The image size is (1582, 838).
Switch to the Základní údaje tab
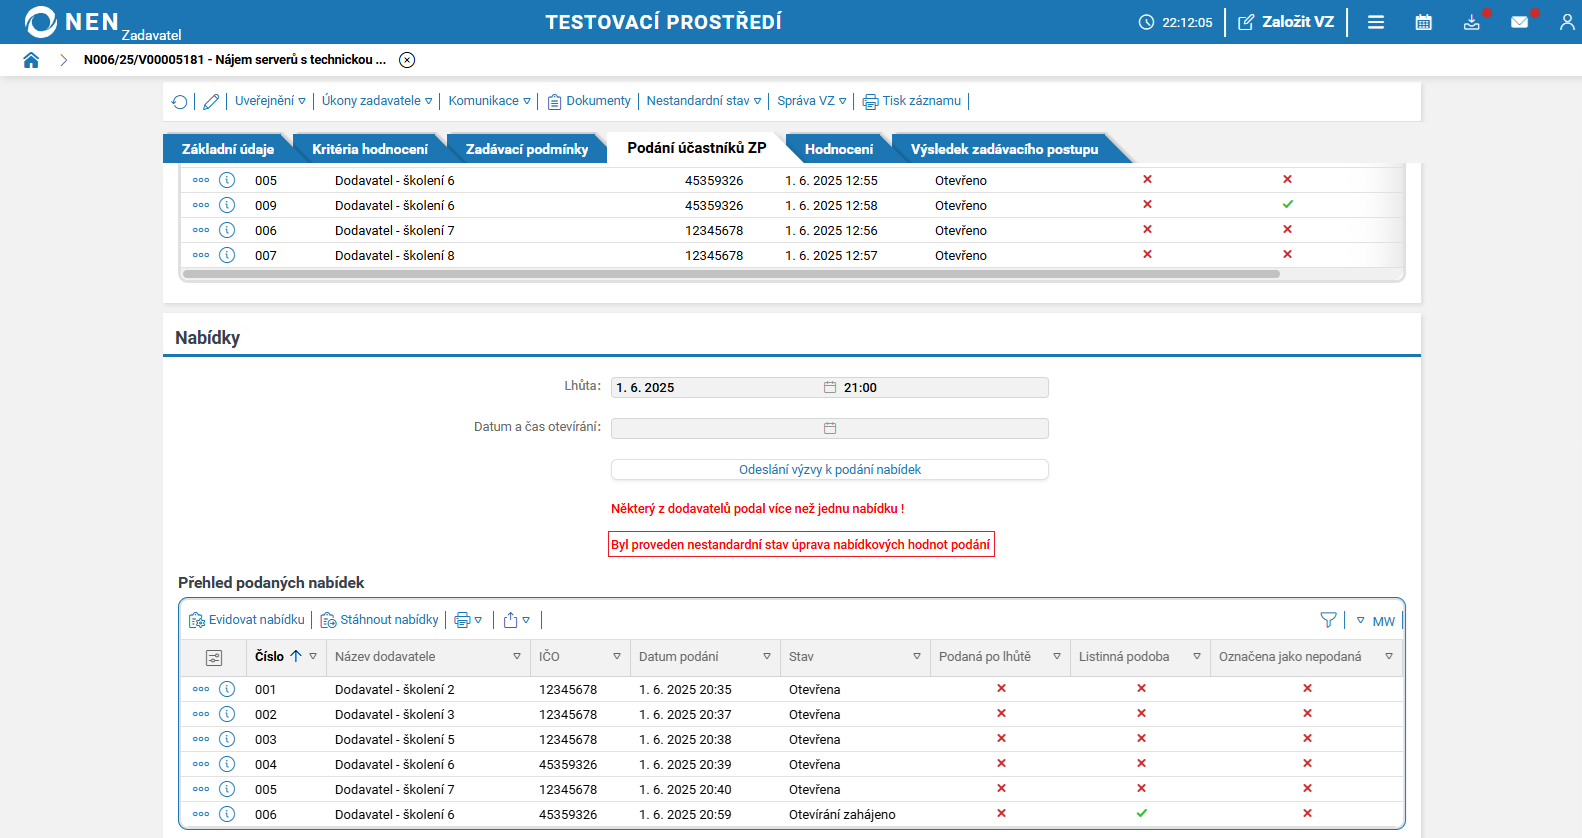[x=227, y=149]
